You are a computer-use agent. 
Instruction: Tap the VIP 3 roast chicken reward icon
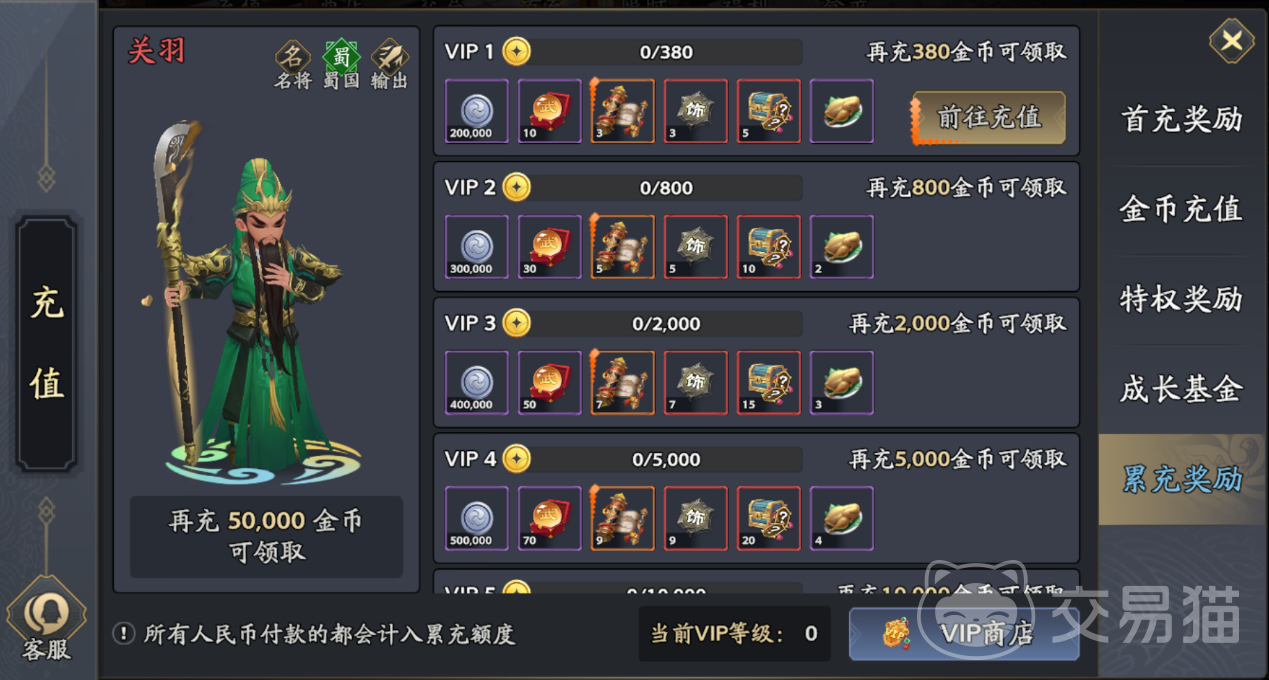coord(841,383)
